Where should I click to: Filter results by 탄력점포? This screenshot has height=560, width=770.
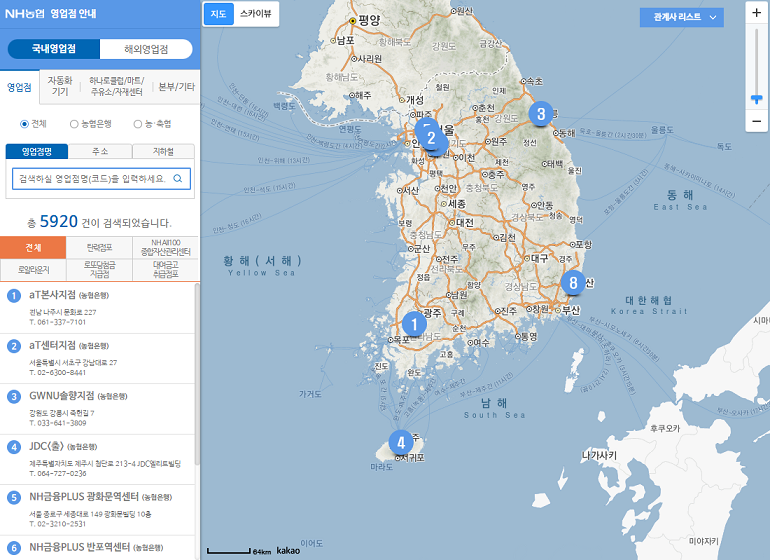click(99, 248)
